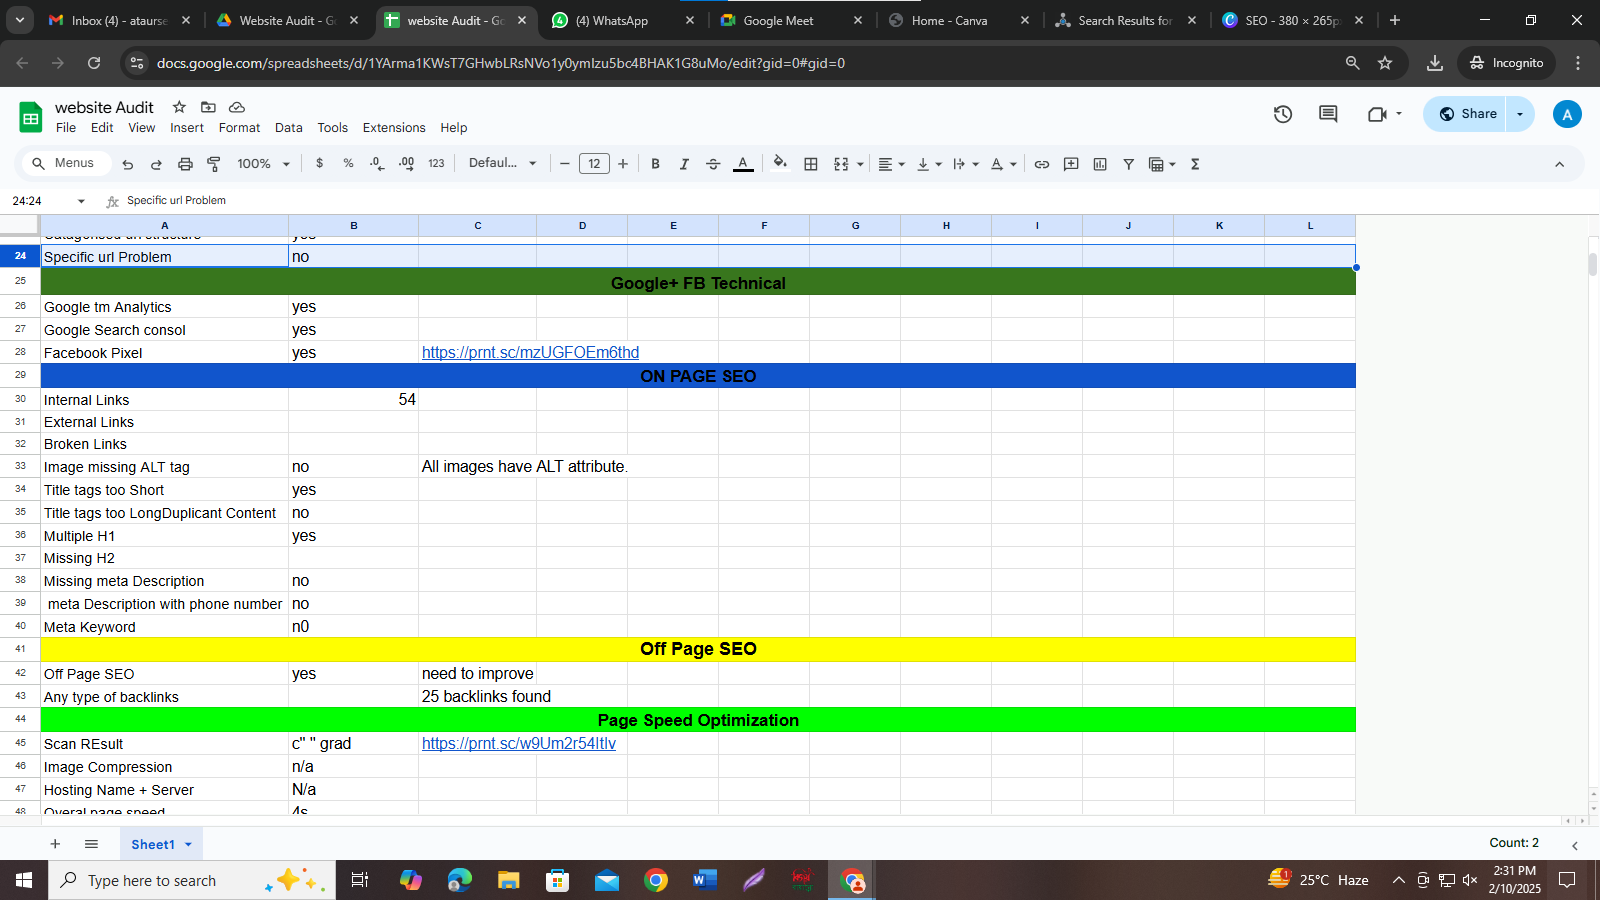Open the comments panel

click(1327, 114)
